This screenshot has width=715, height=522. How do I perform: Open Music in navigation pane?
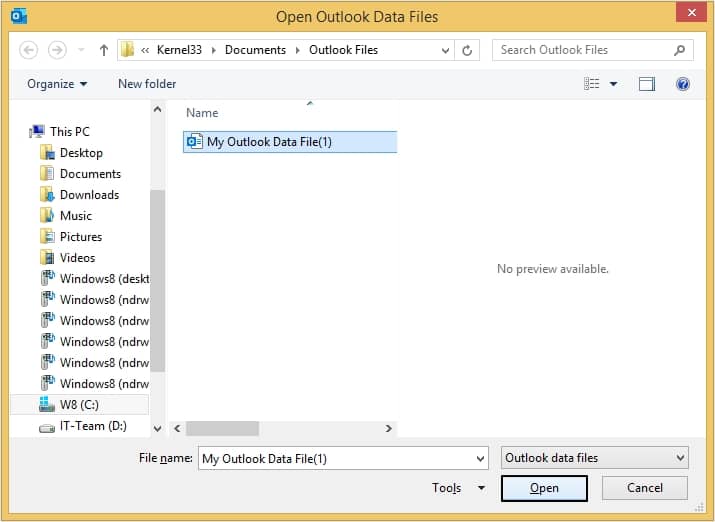(x=76, y=216)
